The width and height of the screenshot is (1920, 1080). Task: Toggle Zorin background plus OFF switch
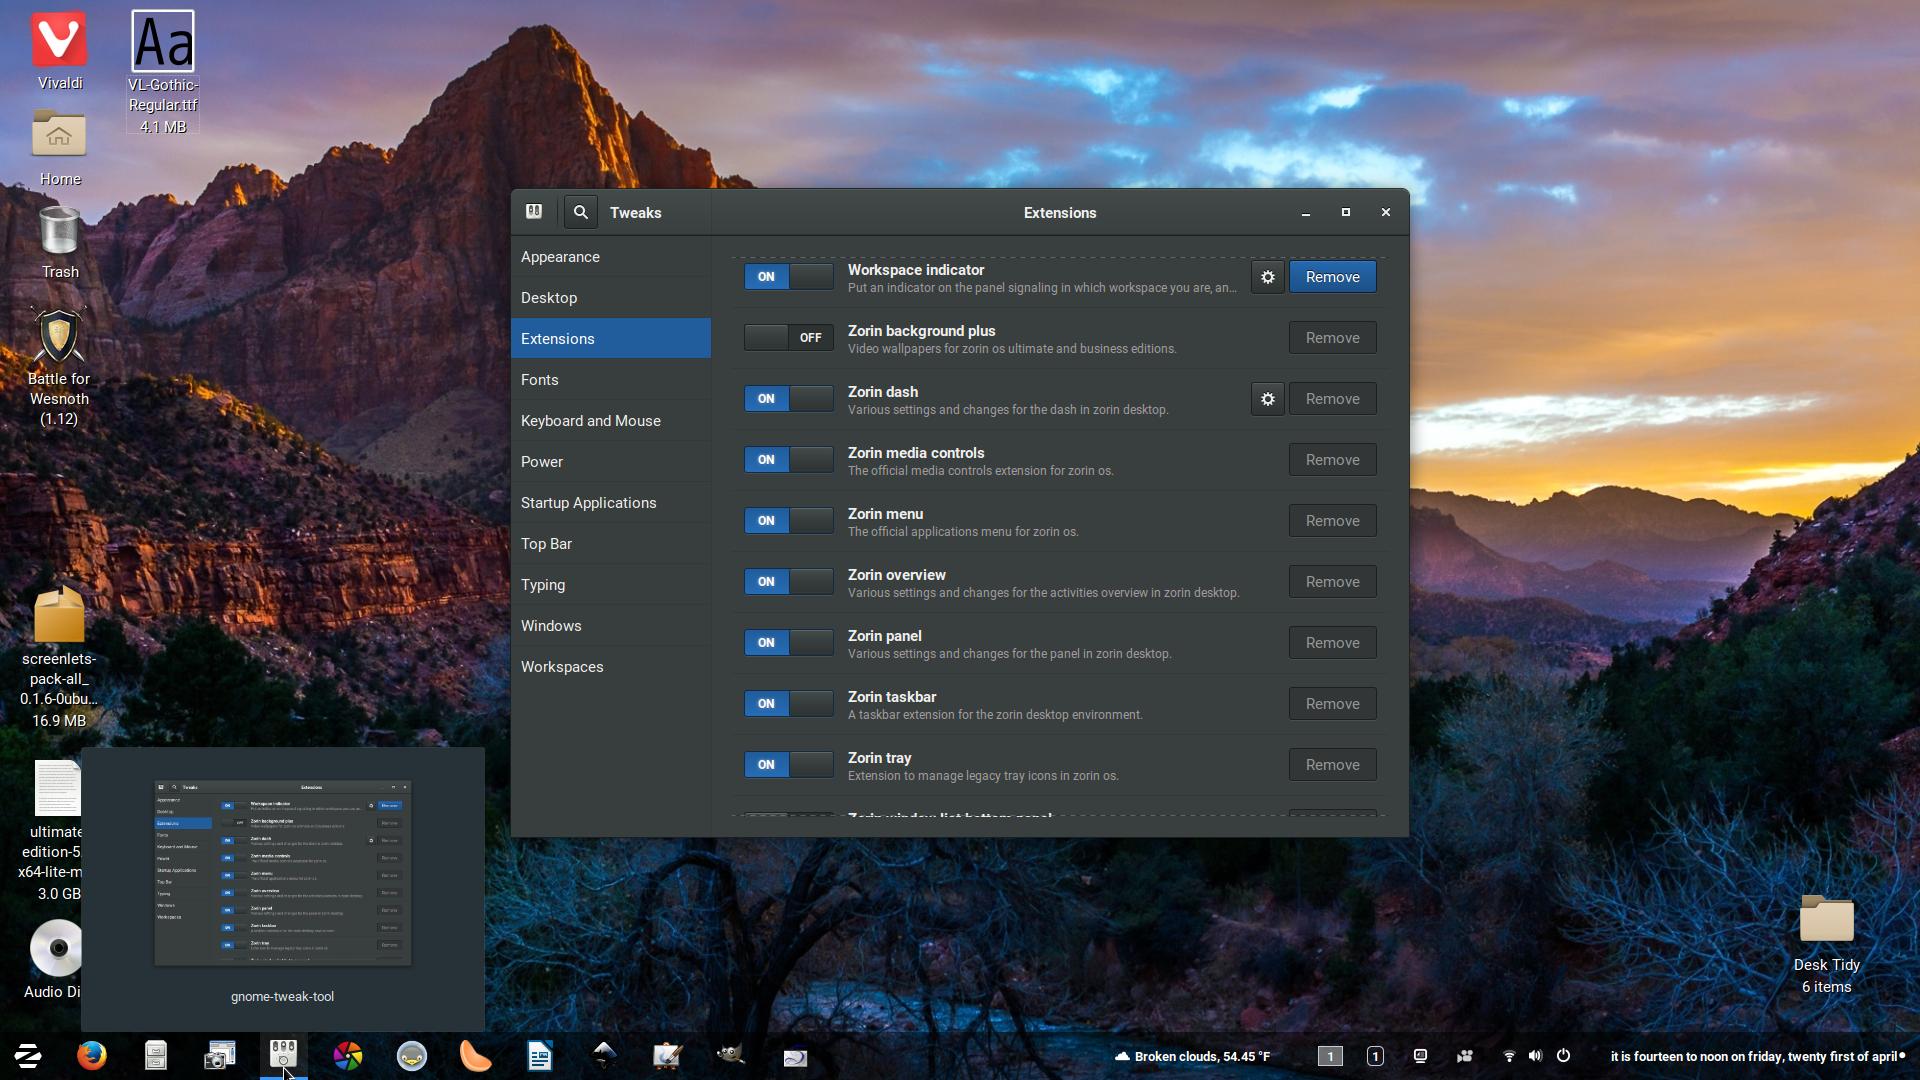tap(787, 338)
